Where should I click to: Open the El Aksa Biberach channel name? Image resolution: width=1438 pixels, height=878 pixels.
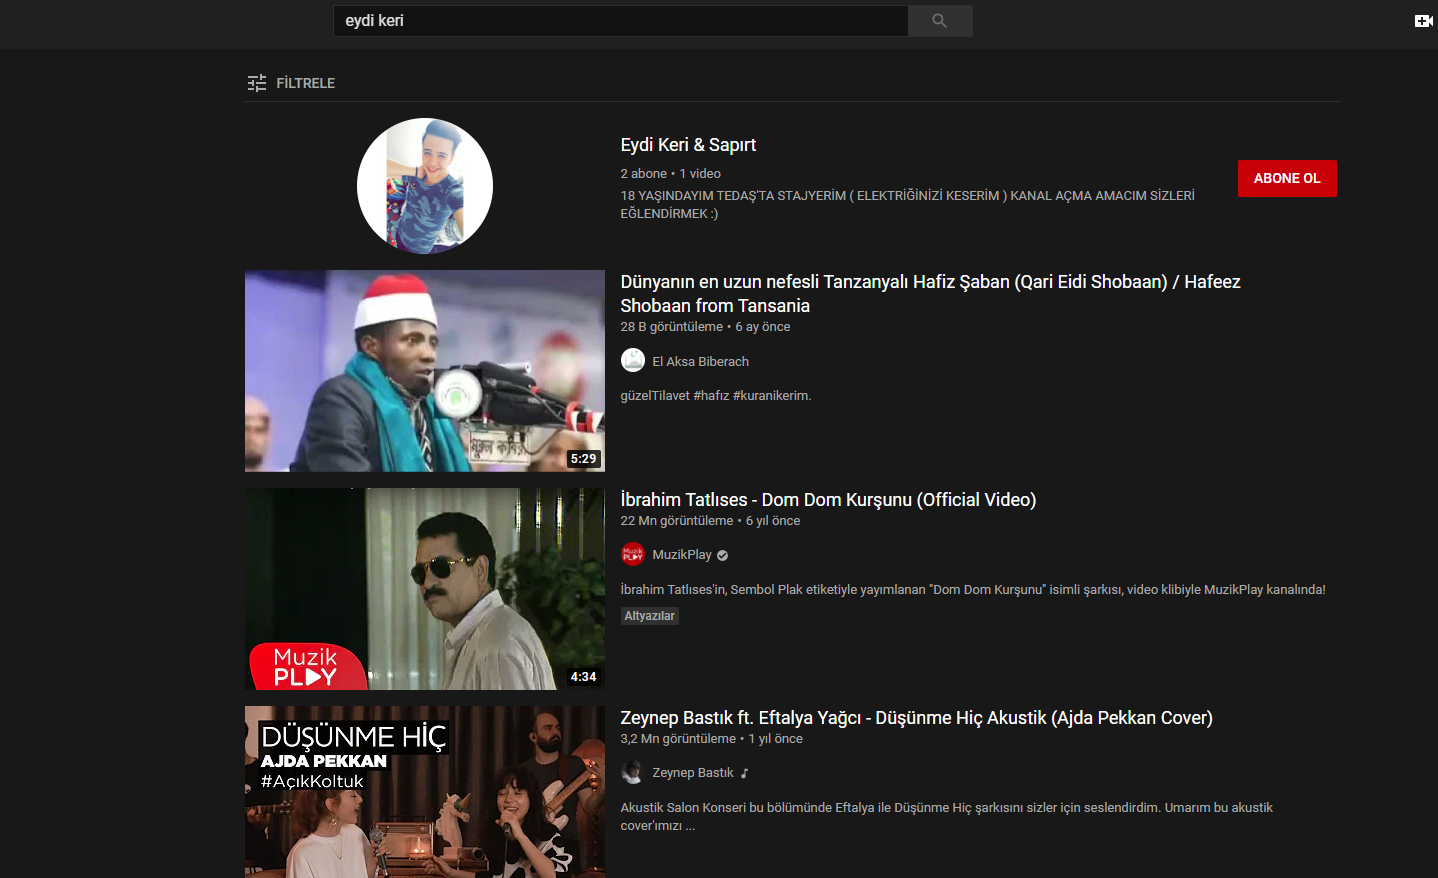pos(700,362)
